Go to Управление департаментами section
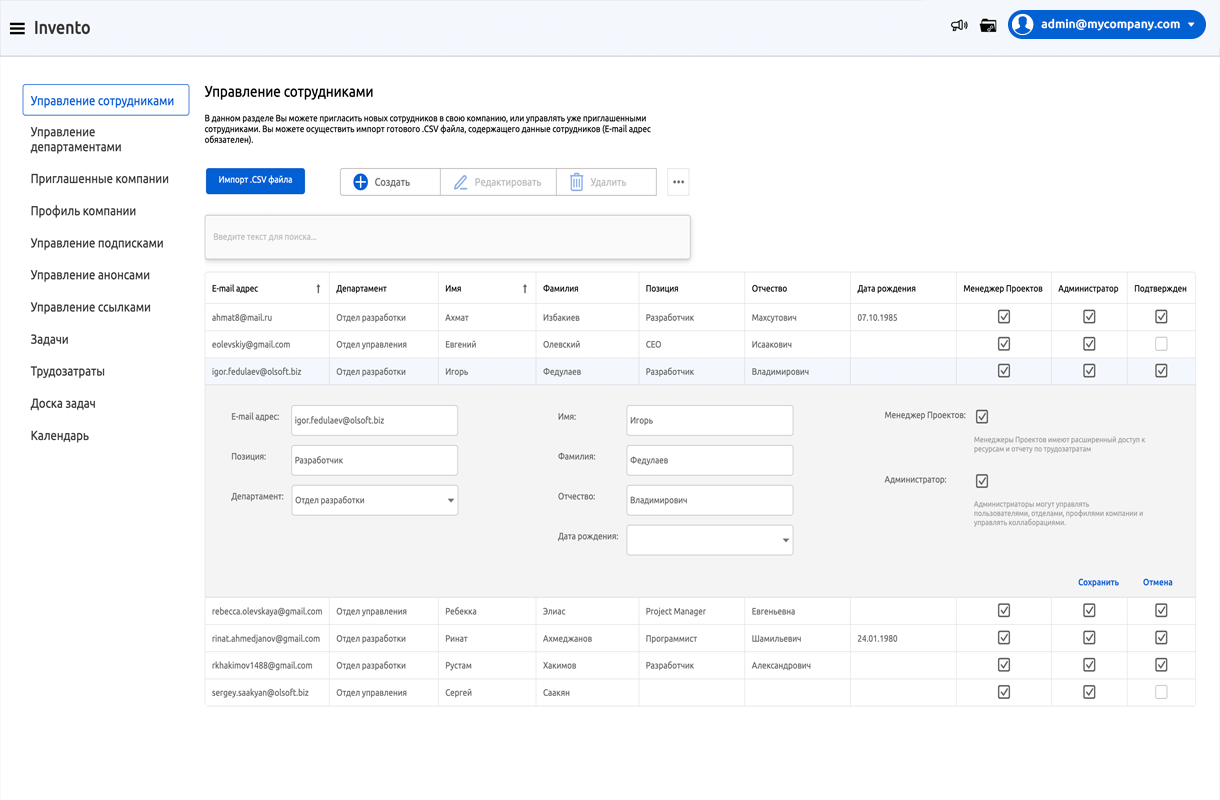Screen dimensions: 1220x800 point(76,139)
